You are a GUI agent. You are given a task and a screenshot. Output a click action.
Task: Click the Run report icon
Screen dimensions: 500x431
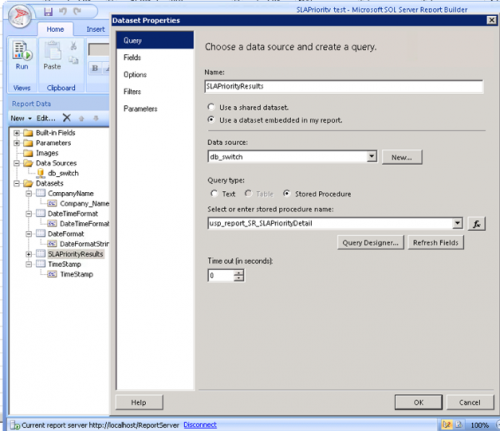22,50
